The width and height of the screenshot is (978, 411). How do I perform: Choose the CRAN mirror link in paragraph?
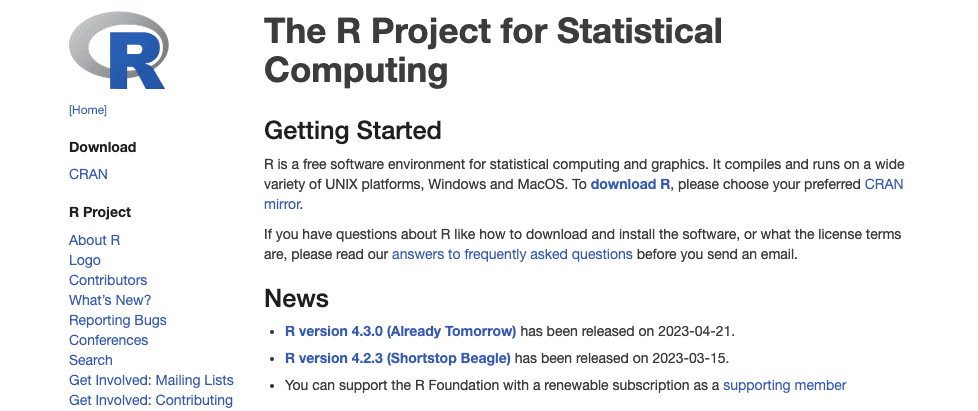583,194
